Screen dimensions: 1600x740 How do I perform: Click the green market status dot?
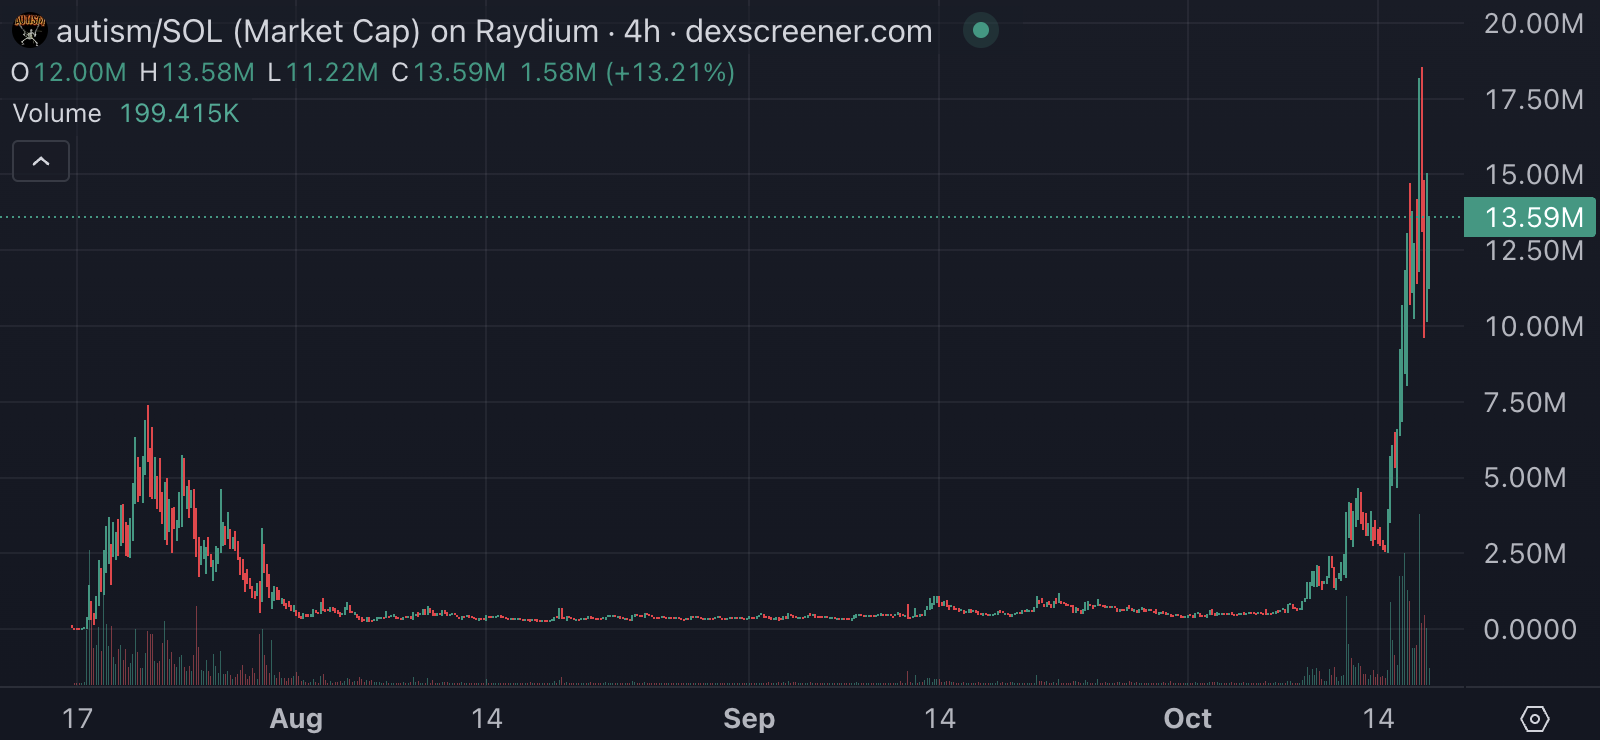981,31
